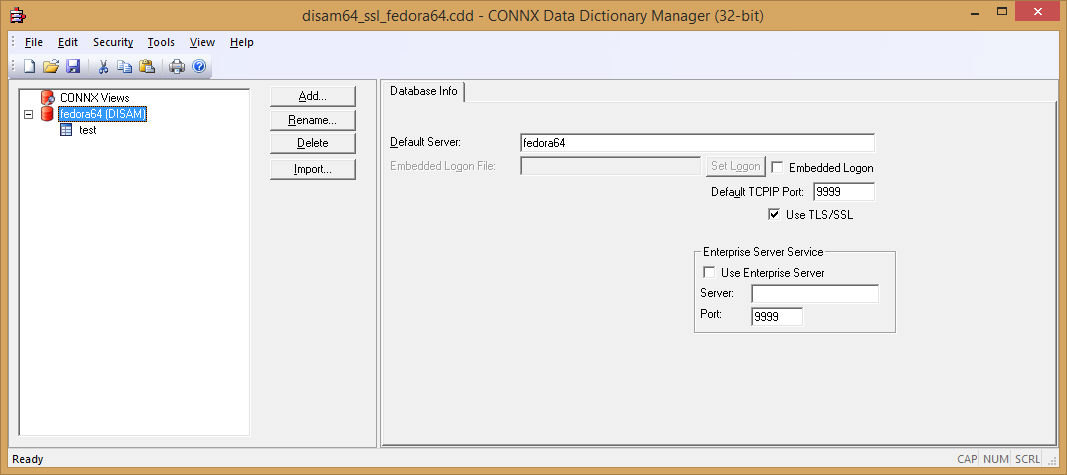Click the fedora64 red database icon
Screen dimensions: 1067x475
tap(47, 114)
